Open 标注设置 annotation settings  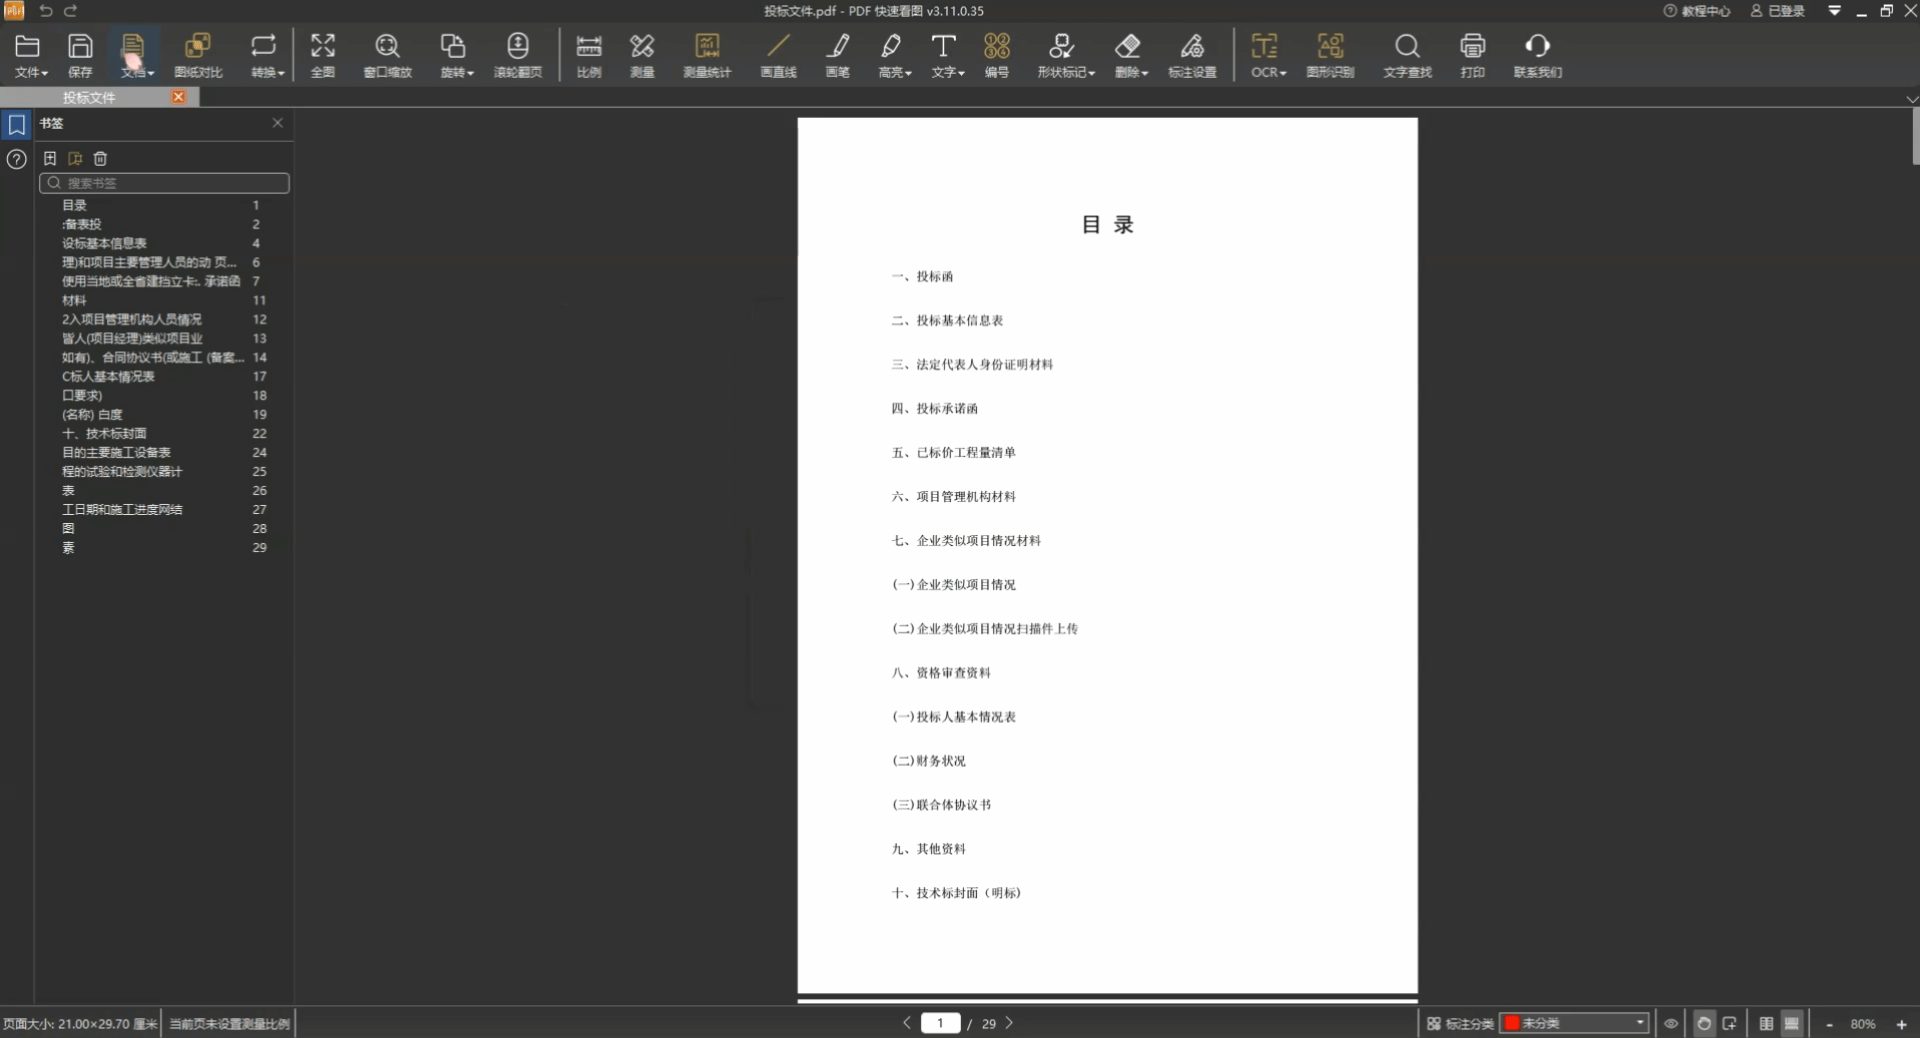coord(1192,55)
